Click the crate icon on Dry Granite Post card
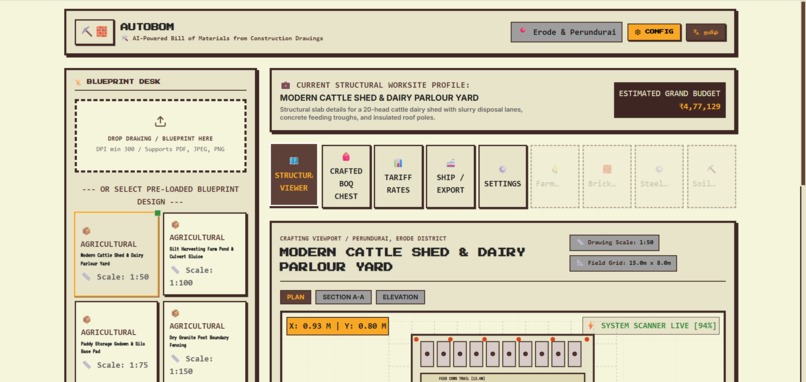This screenshot has width=806, height=382. [x=175, y=313]
